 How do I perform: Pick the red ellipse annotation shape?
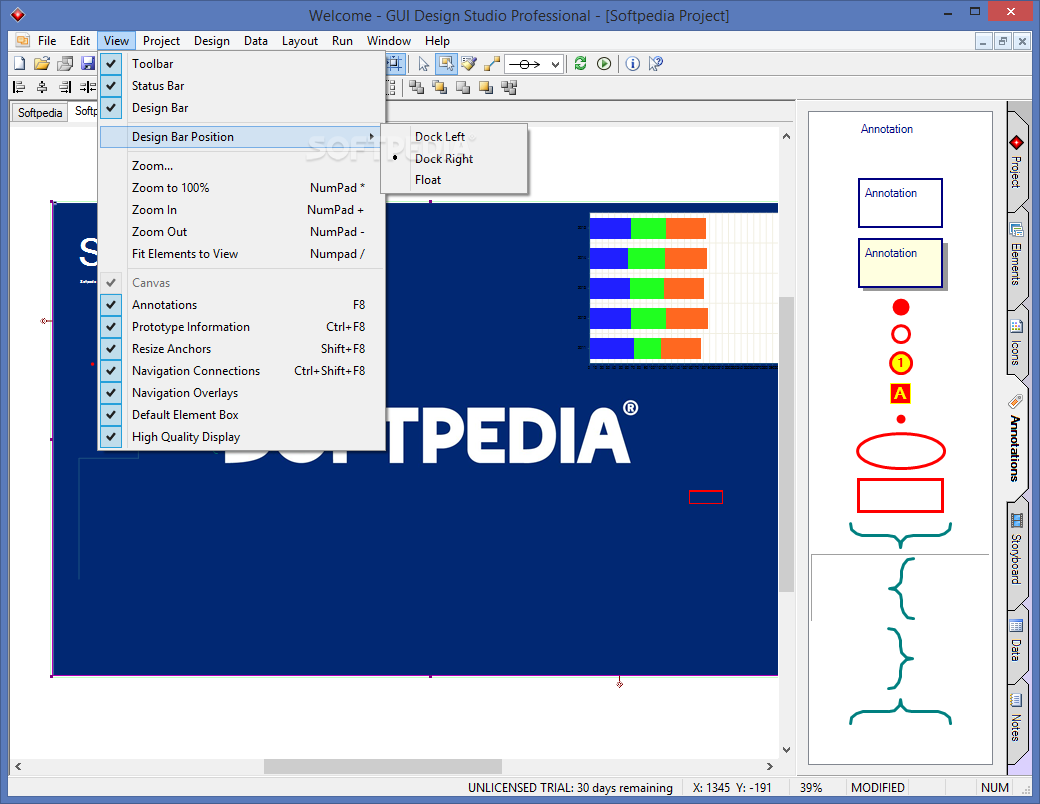[x=901, y=451]
